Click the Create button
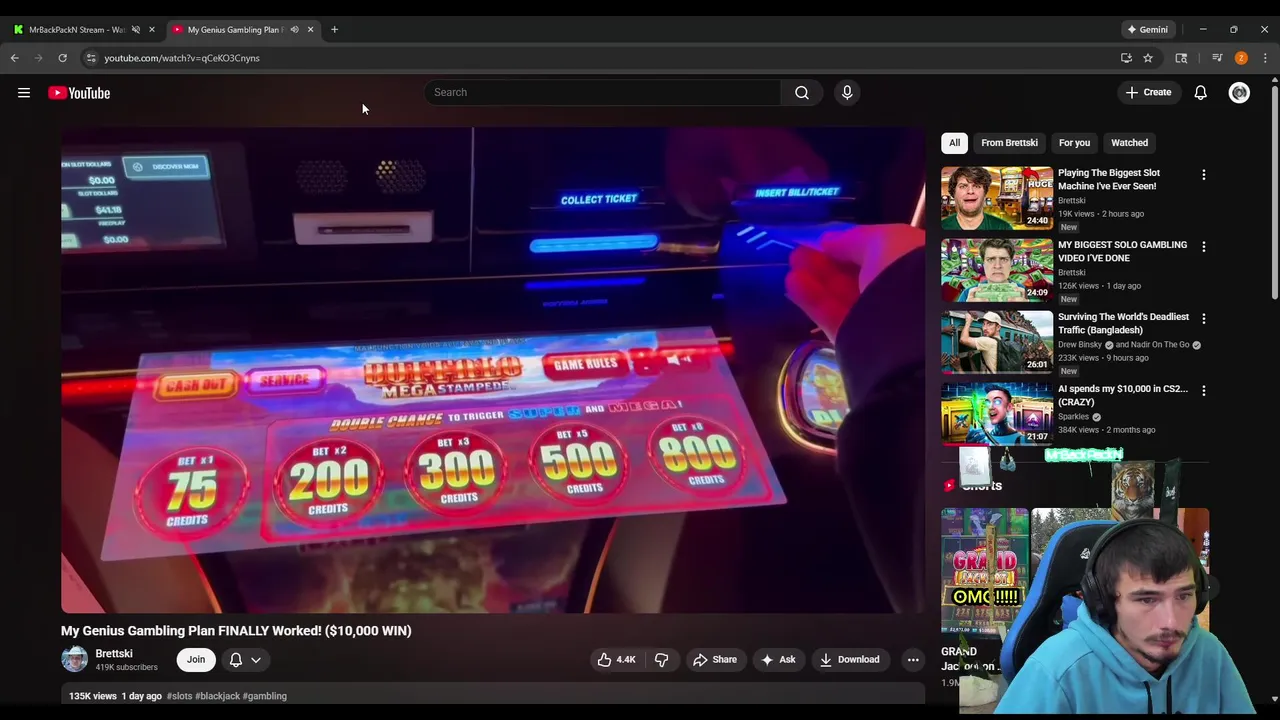The image size is (1280, 720). coord(1148,92)
